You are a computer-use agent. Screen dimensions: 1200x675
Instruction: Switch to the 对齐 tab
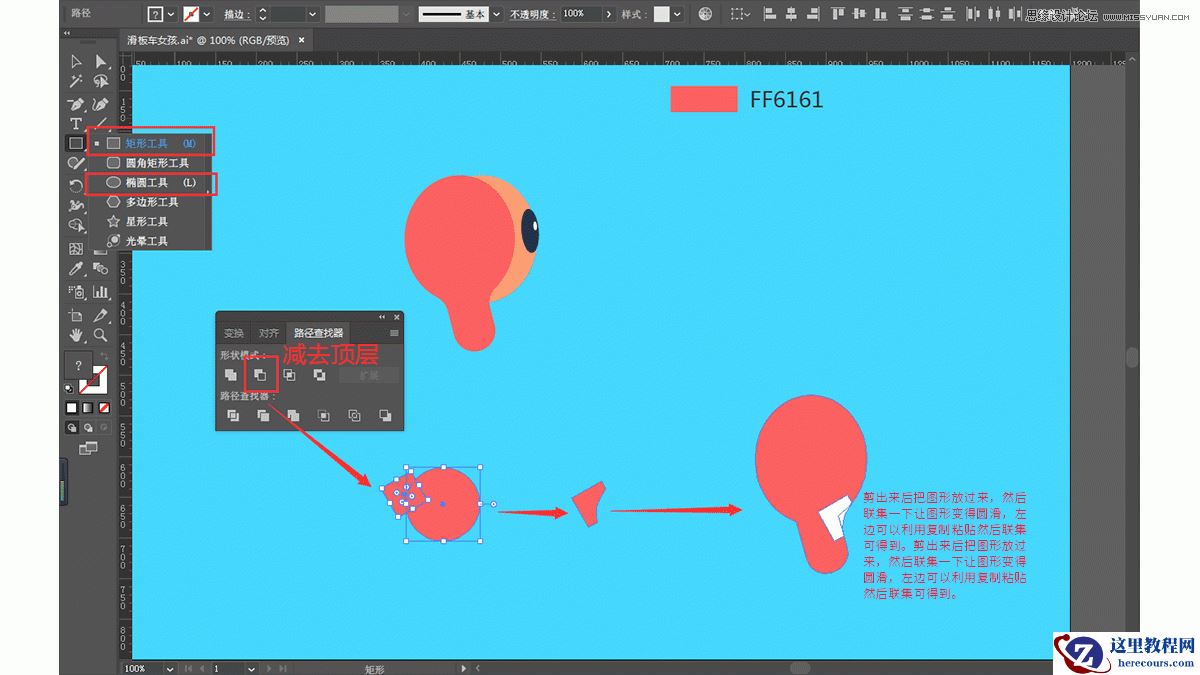coord(268,333)
